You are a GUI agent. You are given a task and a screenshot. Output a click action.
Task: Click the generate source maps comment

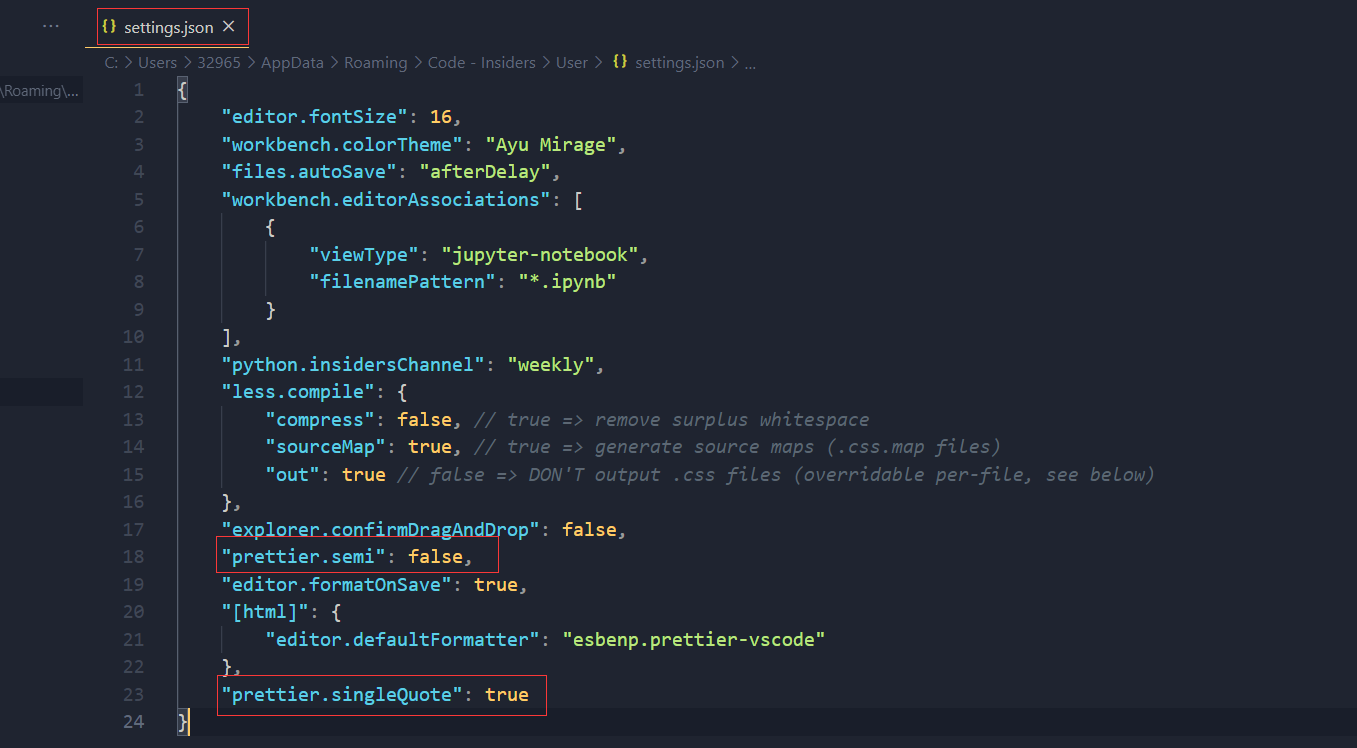pyautogui.click(x=738, y=447)
